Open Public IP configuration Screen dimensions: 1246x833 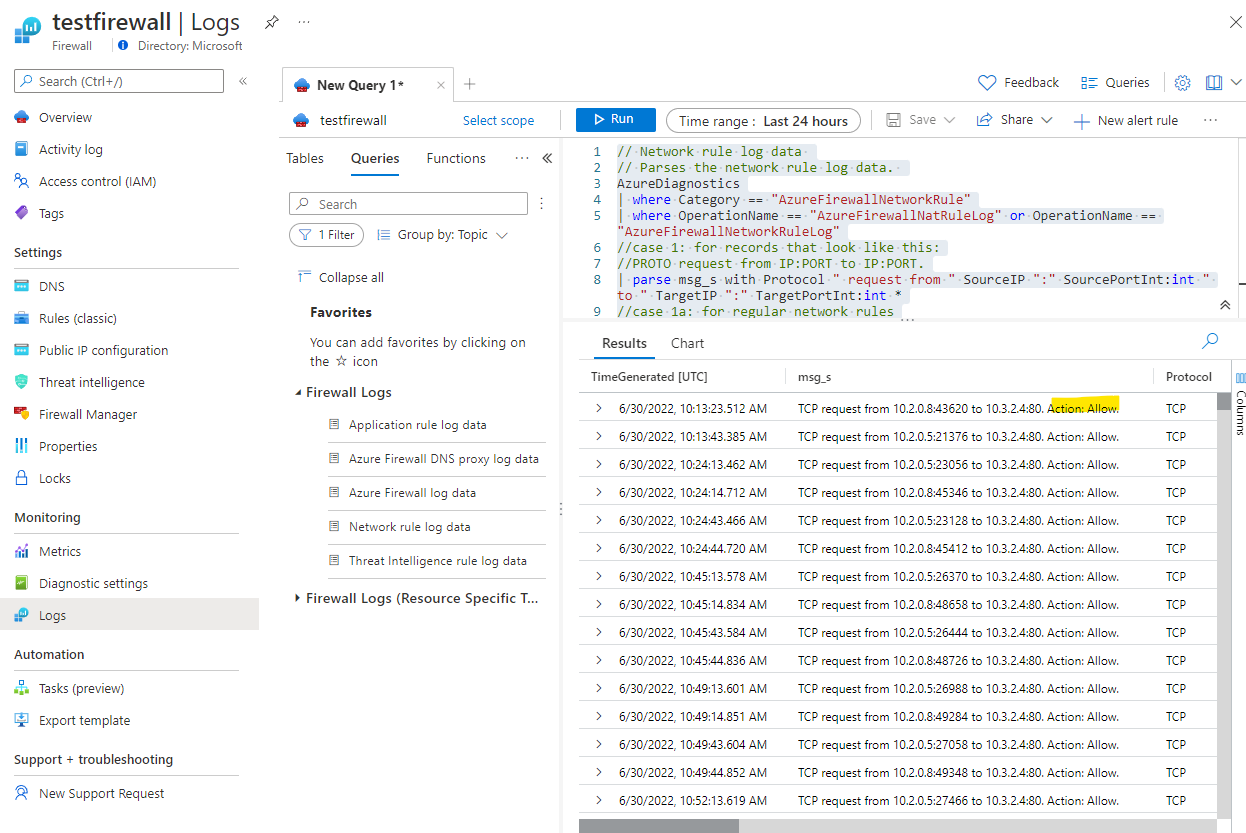[103, 350]
